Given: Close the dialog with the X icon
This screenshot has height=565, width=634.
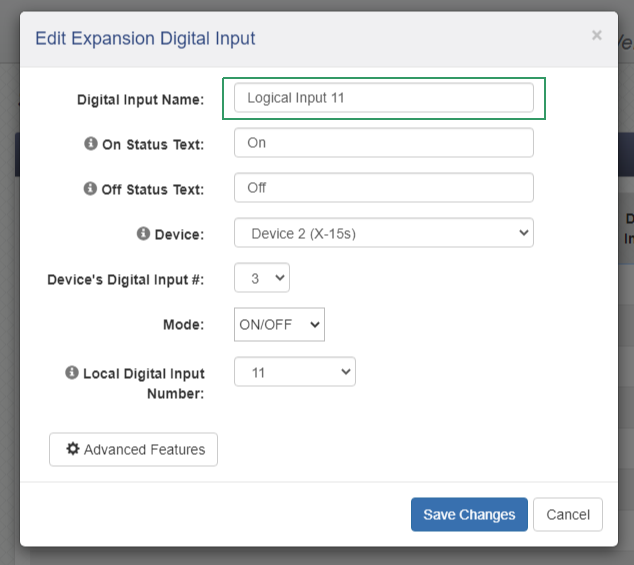Looking at the screenshot, I should (x=597, y=36).
